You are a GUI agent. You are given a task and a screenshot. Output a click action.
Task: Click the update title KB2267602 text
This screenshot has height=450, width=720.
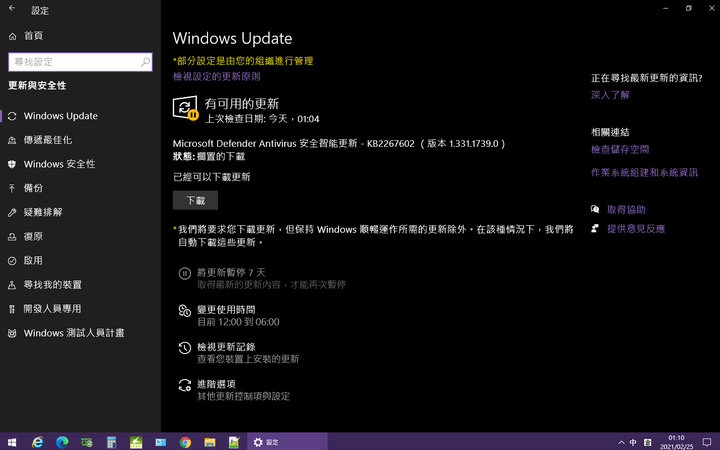coord(339,144)
